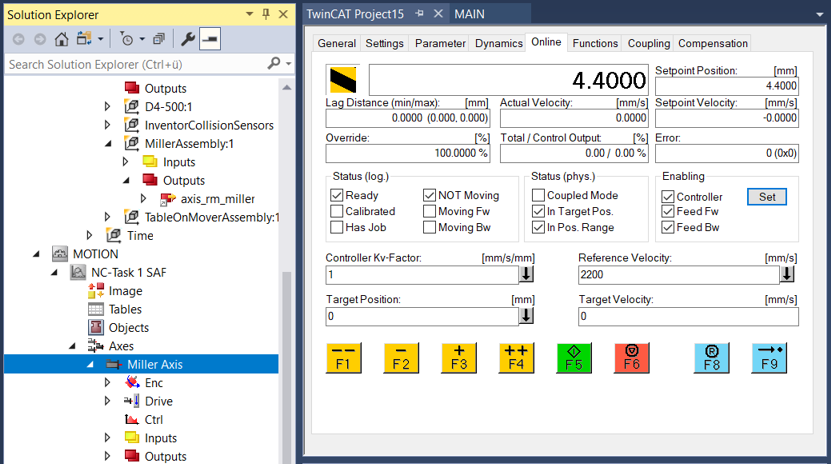Open the Dynamics tab
Viewport: 831px width, 464px height.
[x=499, y=43]
